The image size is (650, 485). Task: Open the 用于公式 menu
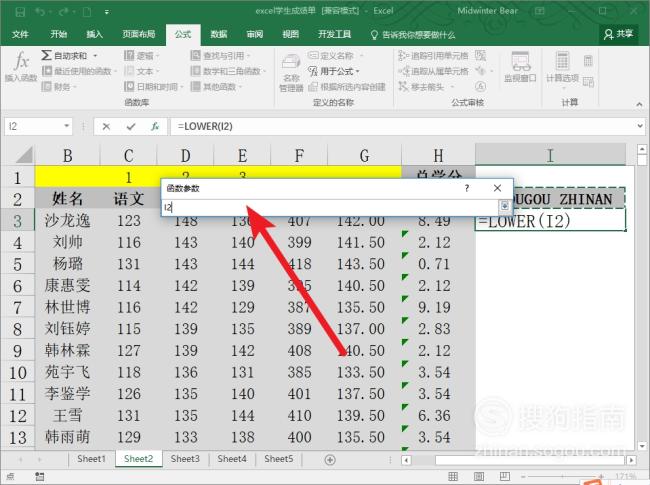click(334, 71)
